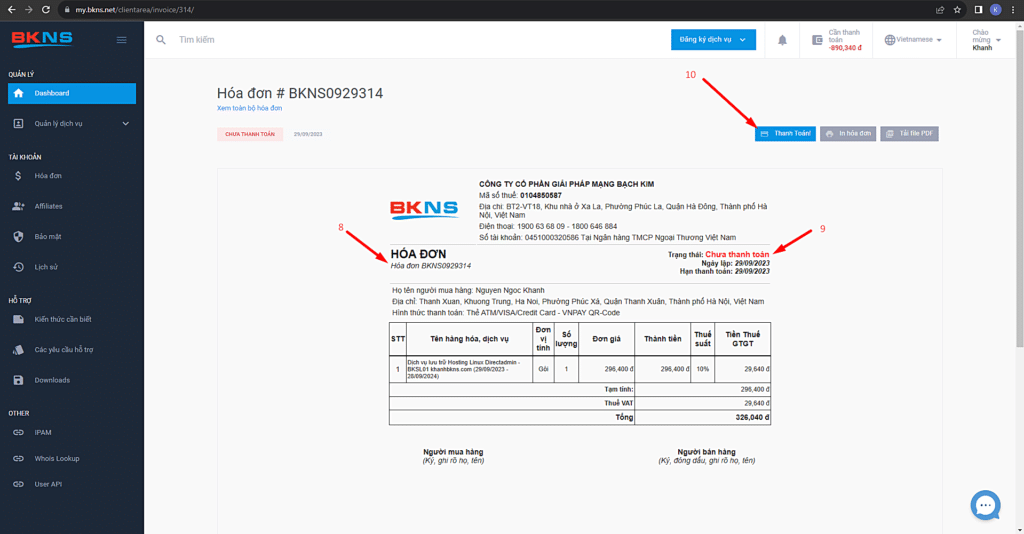1024x534 pixels.
Task: Click the wallet icon for payment due
Action: click(x=817, y=40)
